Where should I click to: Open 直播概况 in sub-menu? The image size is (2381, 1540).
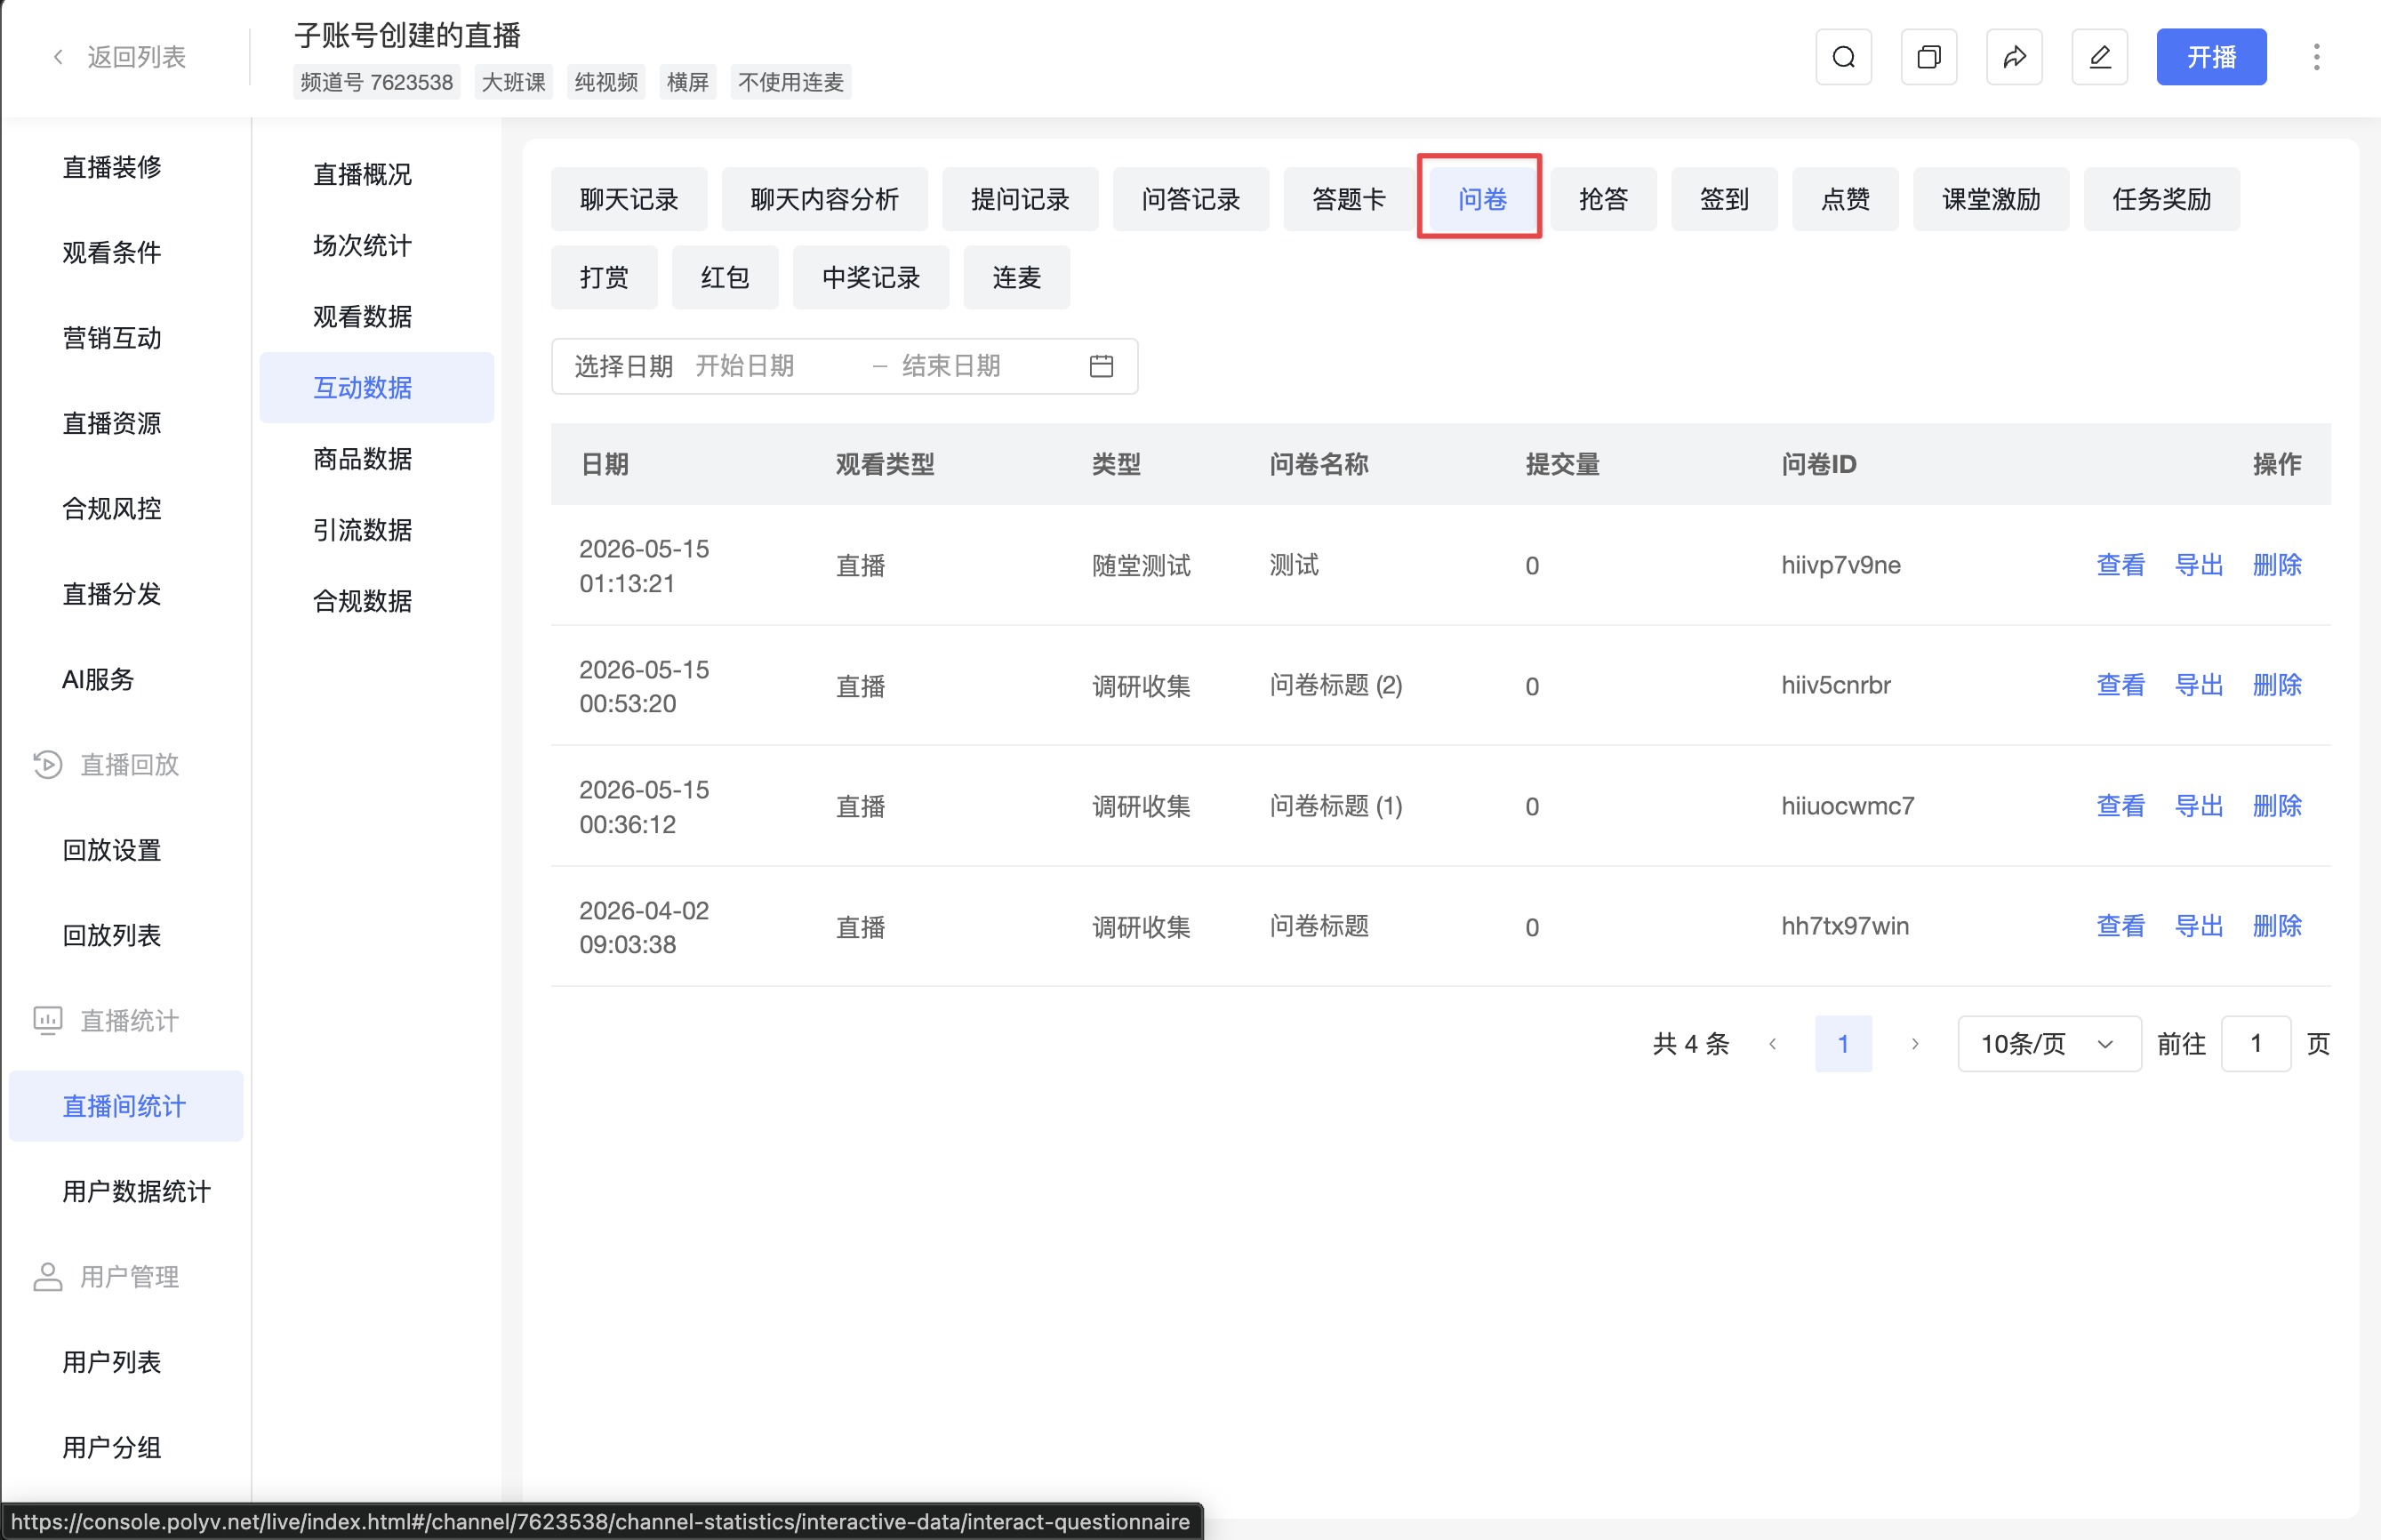click(x=362, y=174)
